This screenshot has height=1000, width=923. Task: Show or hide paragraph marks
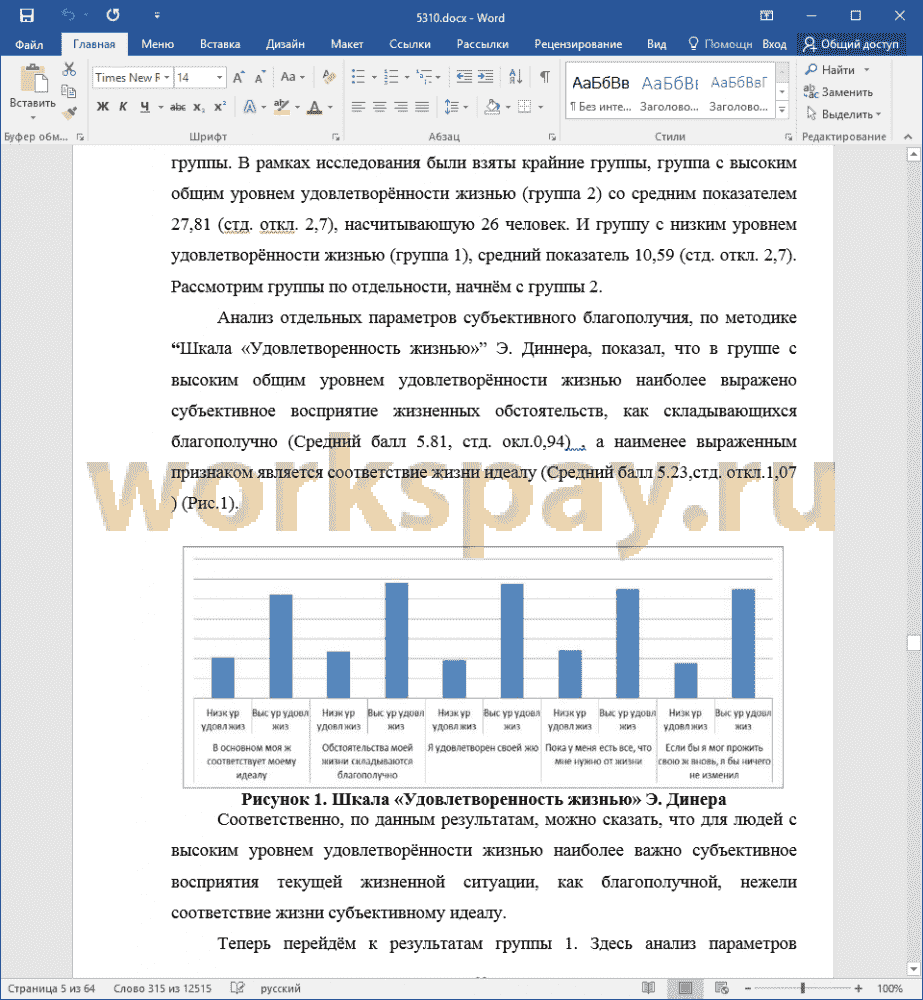pos(545,78)
